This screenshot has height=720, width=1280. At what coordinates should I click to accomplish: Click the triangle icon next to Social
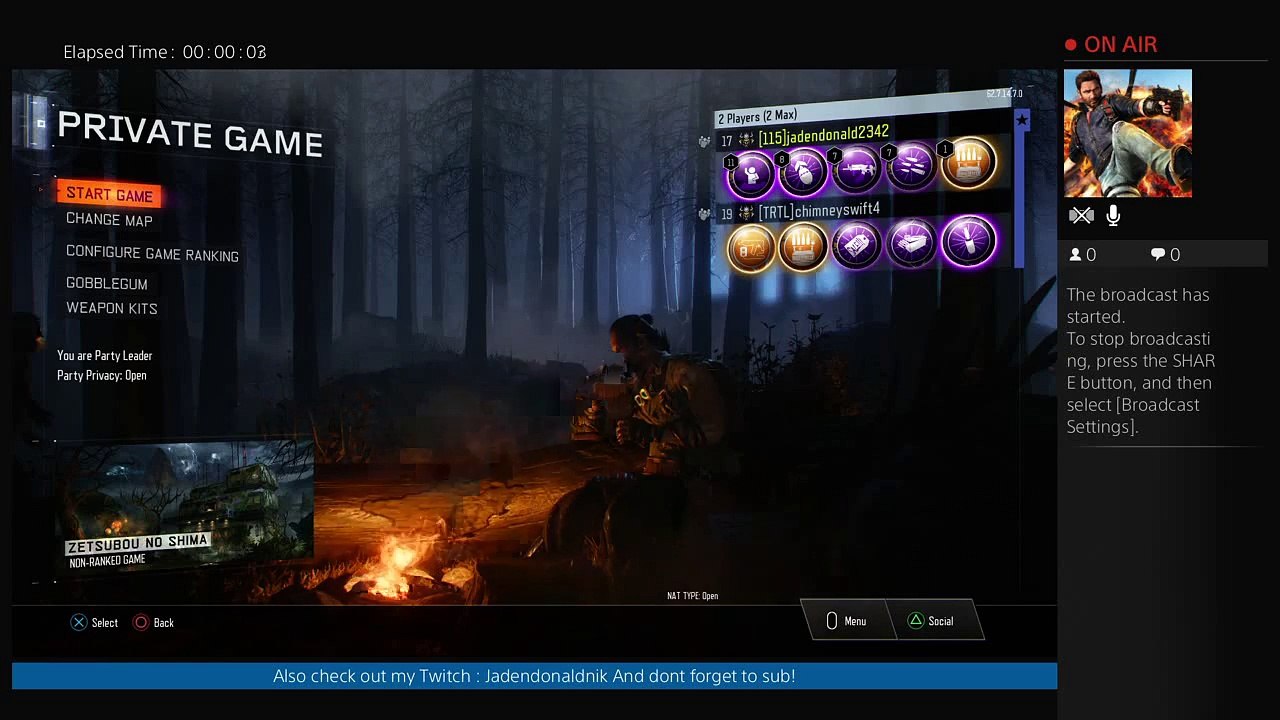click(915, 621)
